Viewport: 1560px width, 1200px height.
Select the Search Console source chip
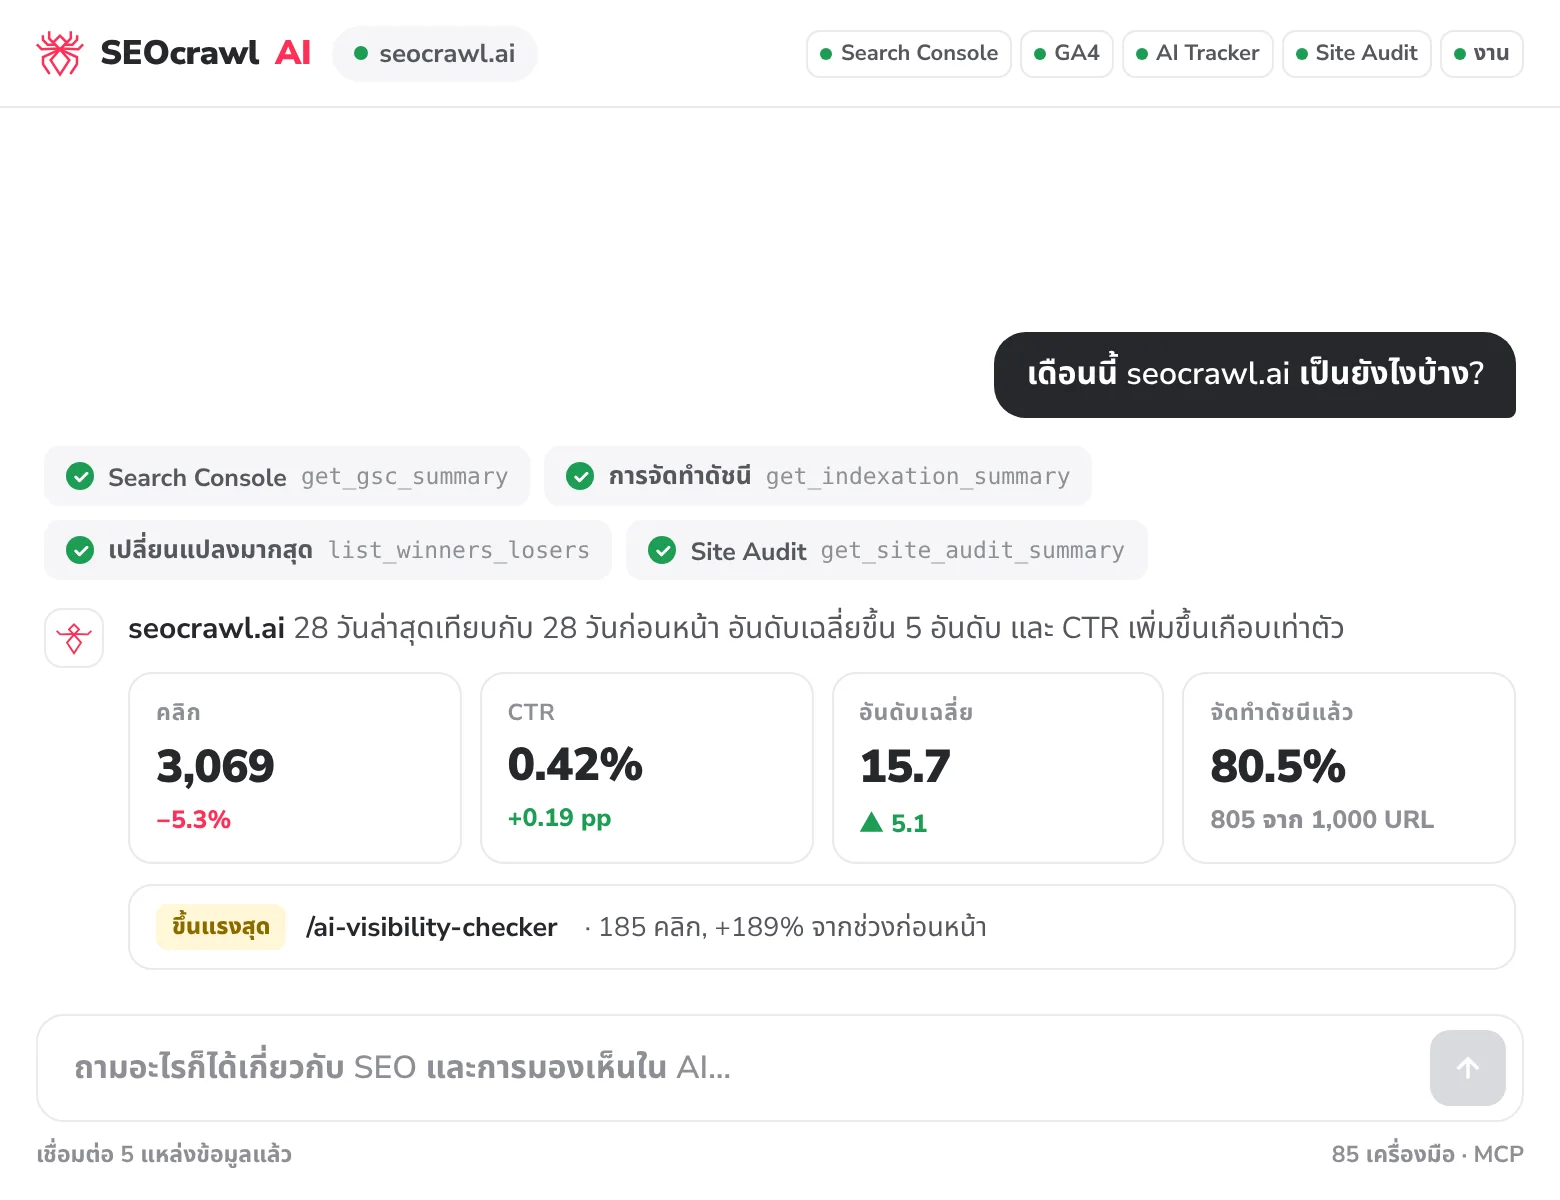(909, 53)
